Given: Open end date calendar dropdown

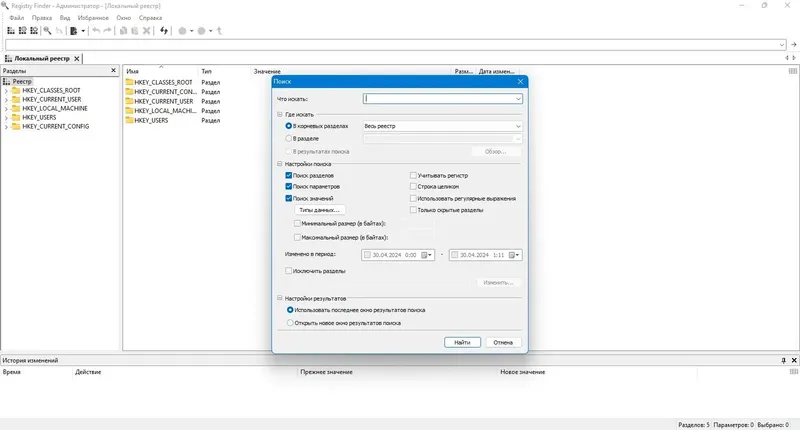Looking at the screenshot, I should [x=514, y=255].
